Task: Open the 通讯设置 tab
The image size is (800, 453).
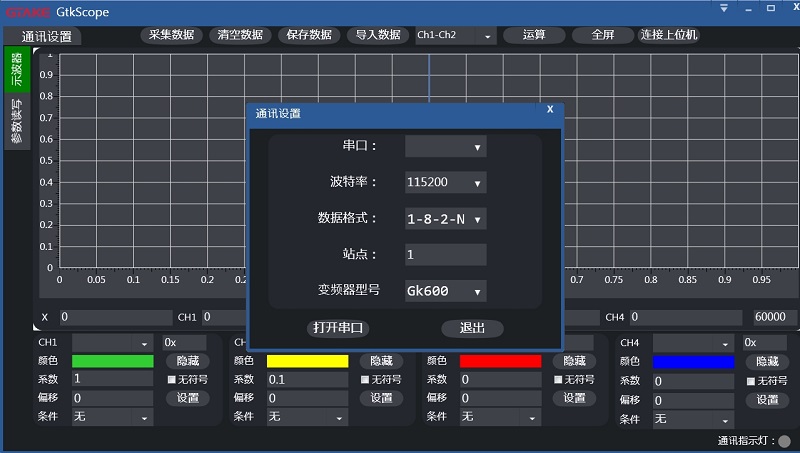Action: (x=42, y=36)
